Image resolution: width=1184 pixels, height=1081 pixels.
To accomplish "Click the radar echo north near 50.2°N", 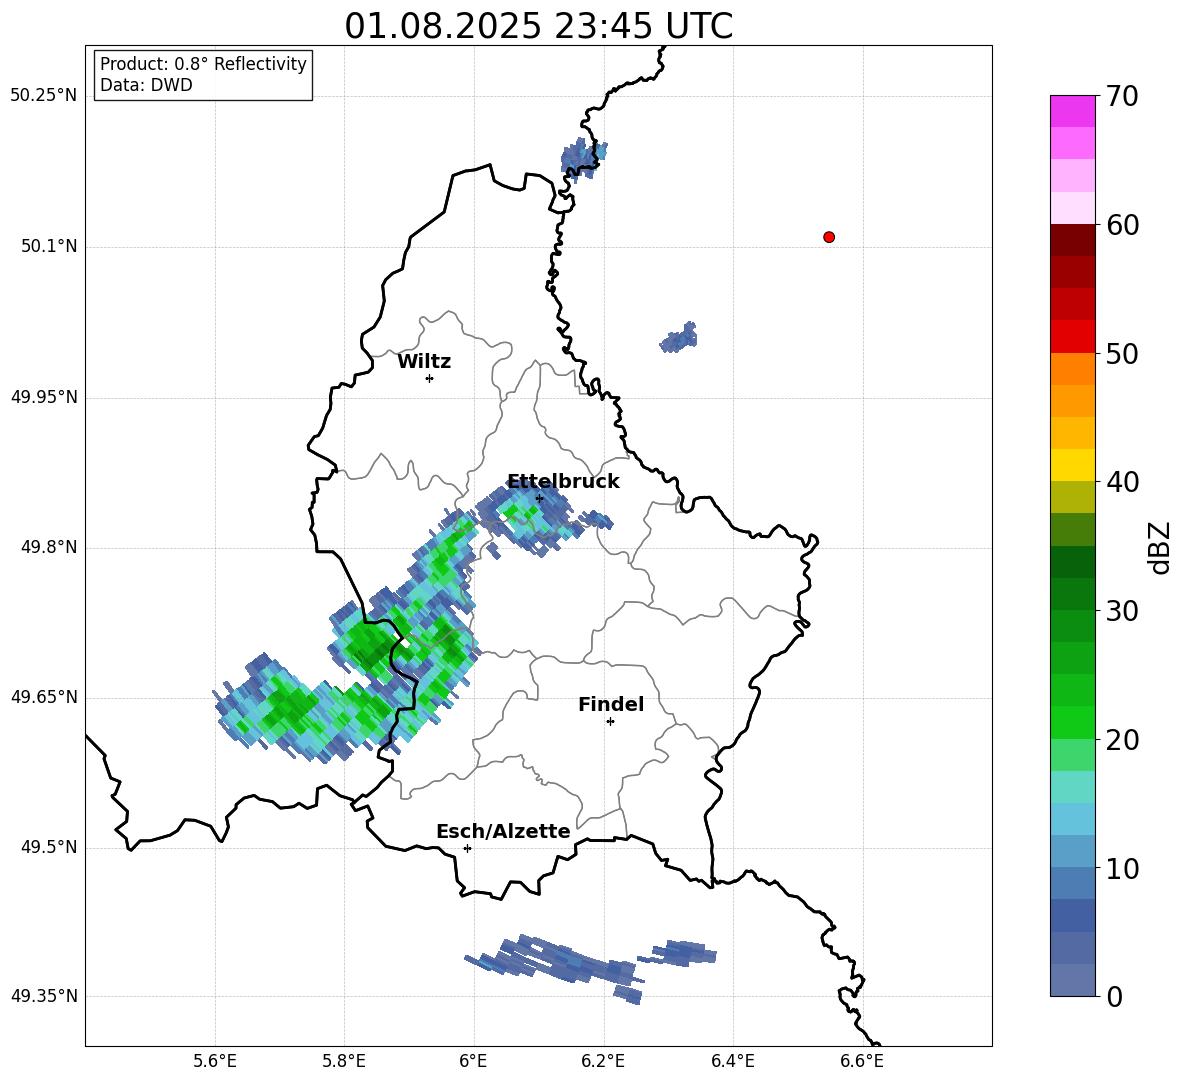I will (x=583, y=159).
